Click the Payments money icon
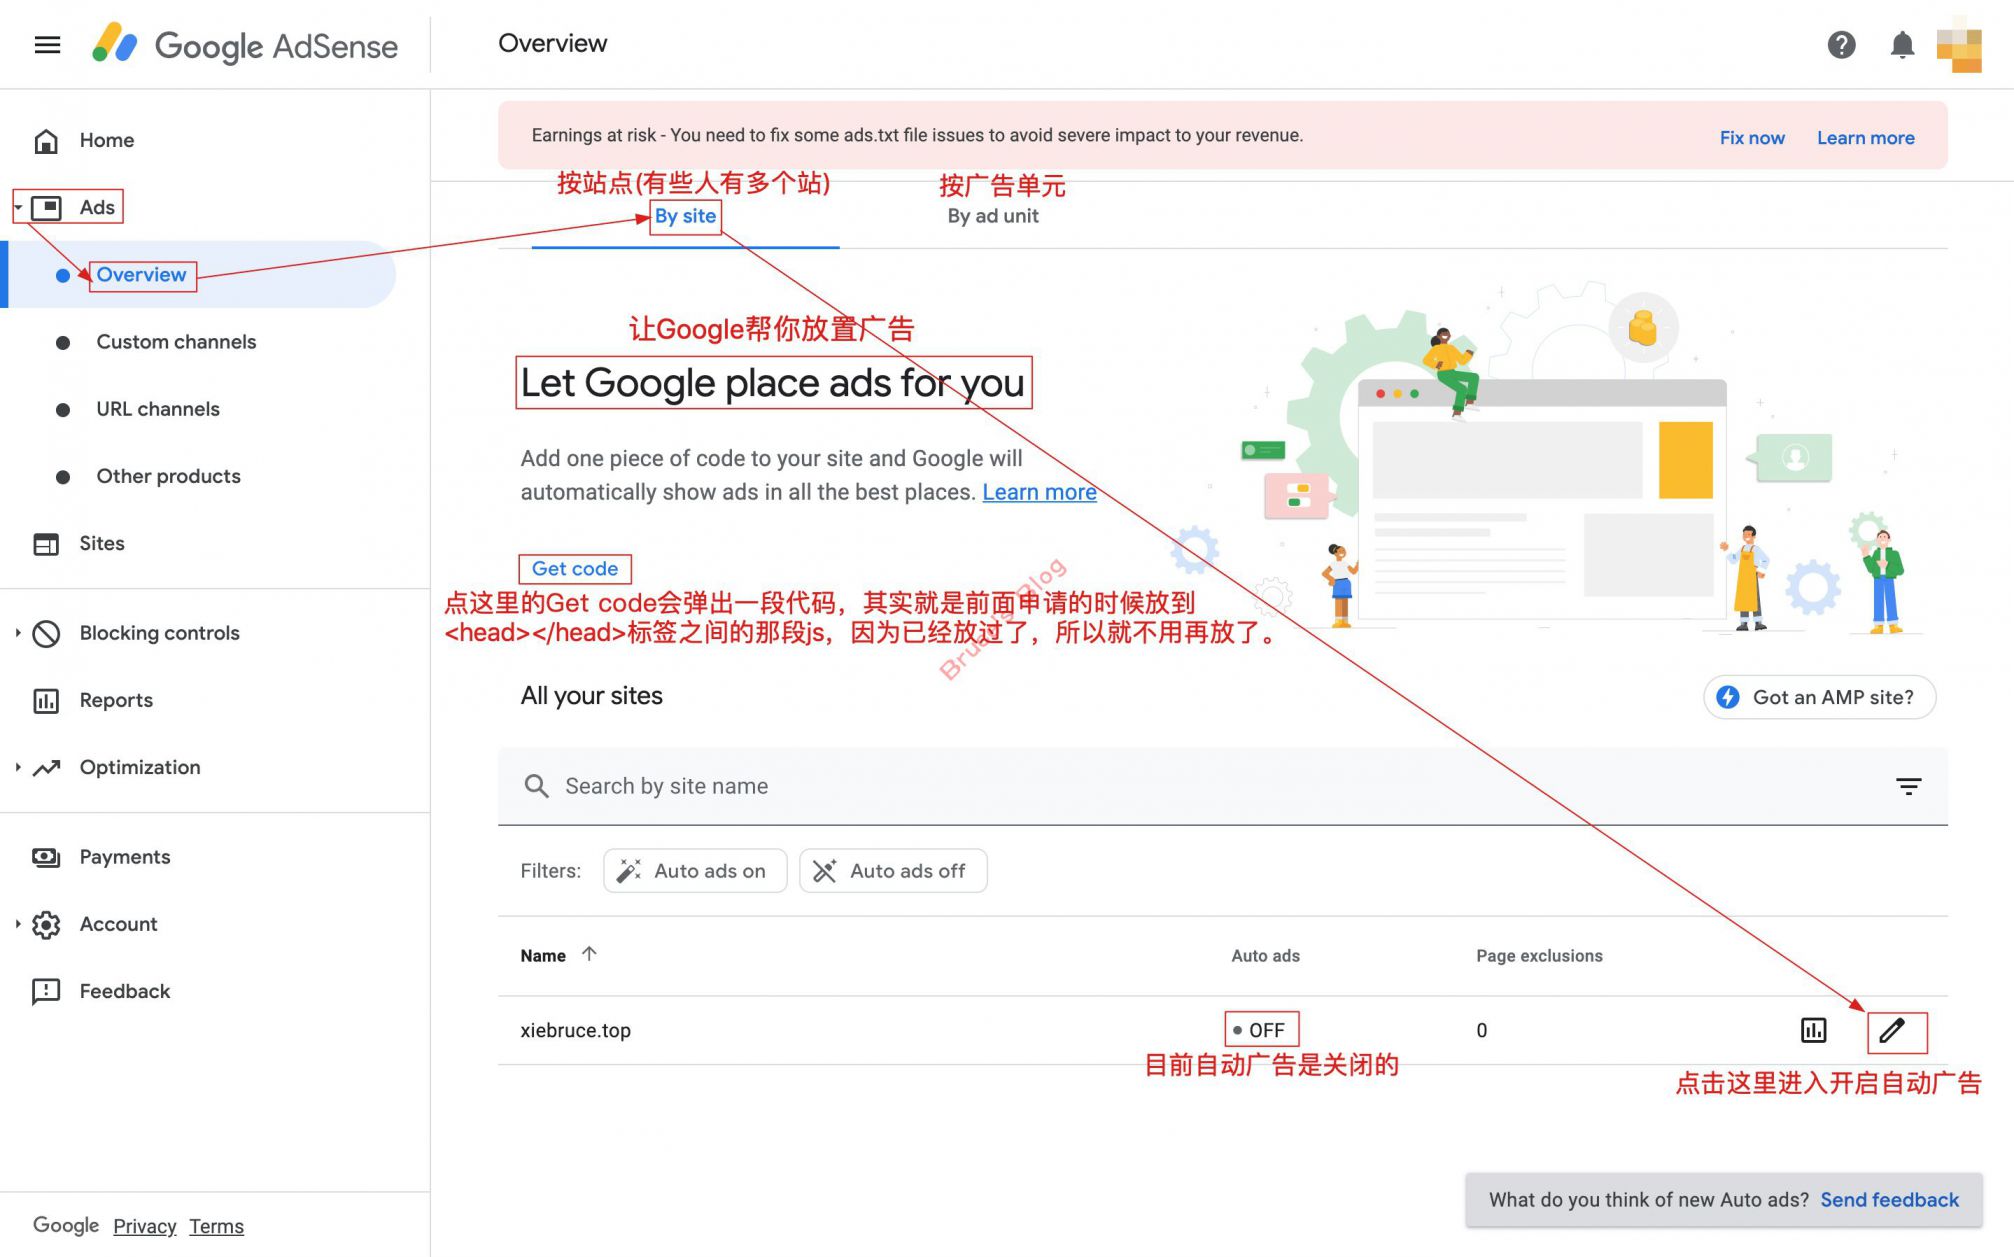This screenshot has height=1257, width=2014. [x=46, y=858]
